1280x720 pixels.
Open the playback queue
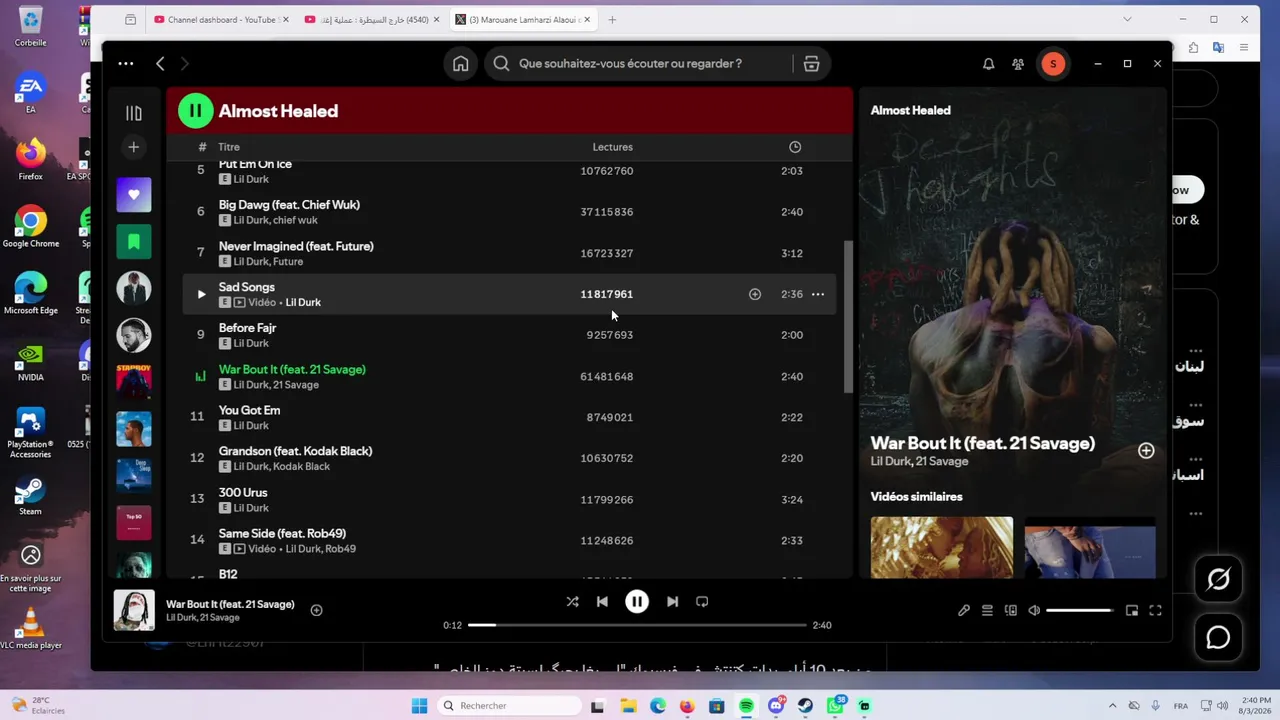[x=987, y=610]
